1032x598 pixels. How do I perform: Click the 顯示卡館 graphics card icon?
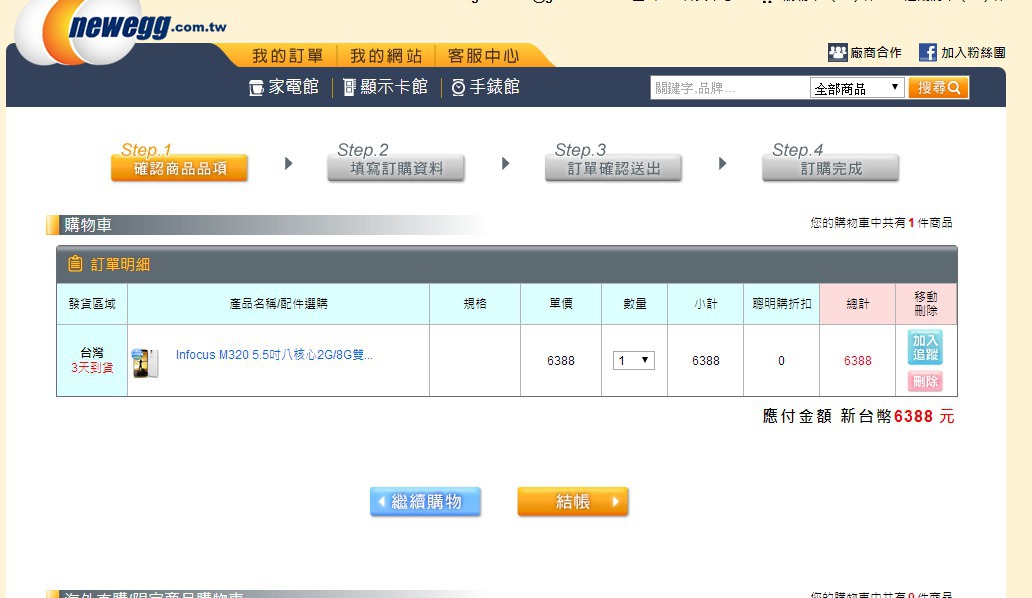pos(349,87)
